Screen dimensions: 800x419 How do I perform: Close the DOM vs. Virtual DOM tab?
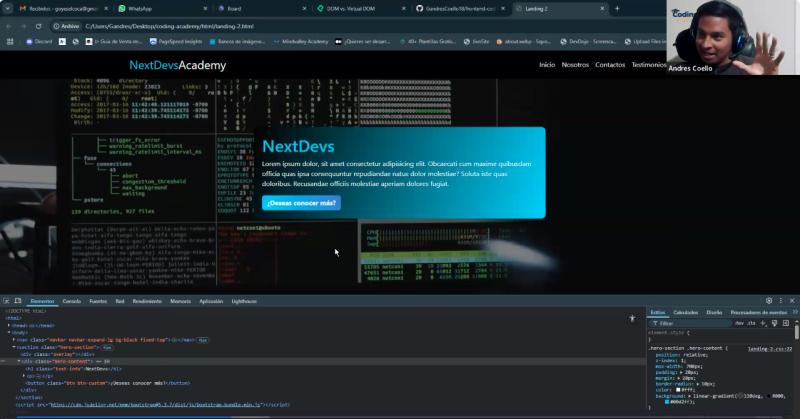[404, 9]
